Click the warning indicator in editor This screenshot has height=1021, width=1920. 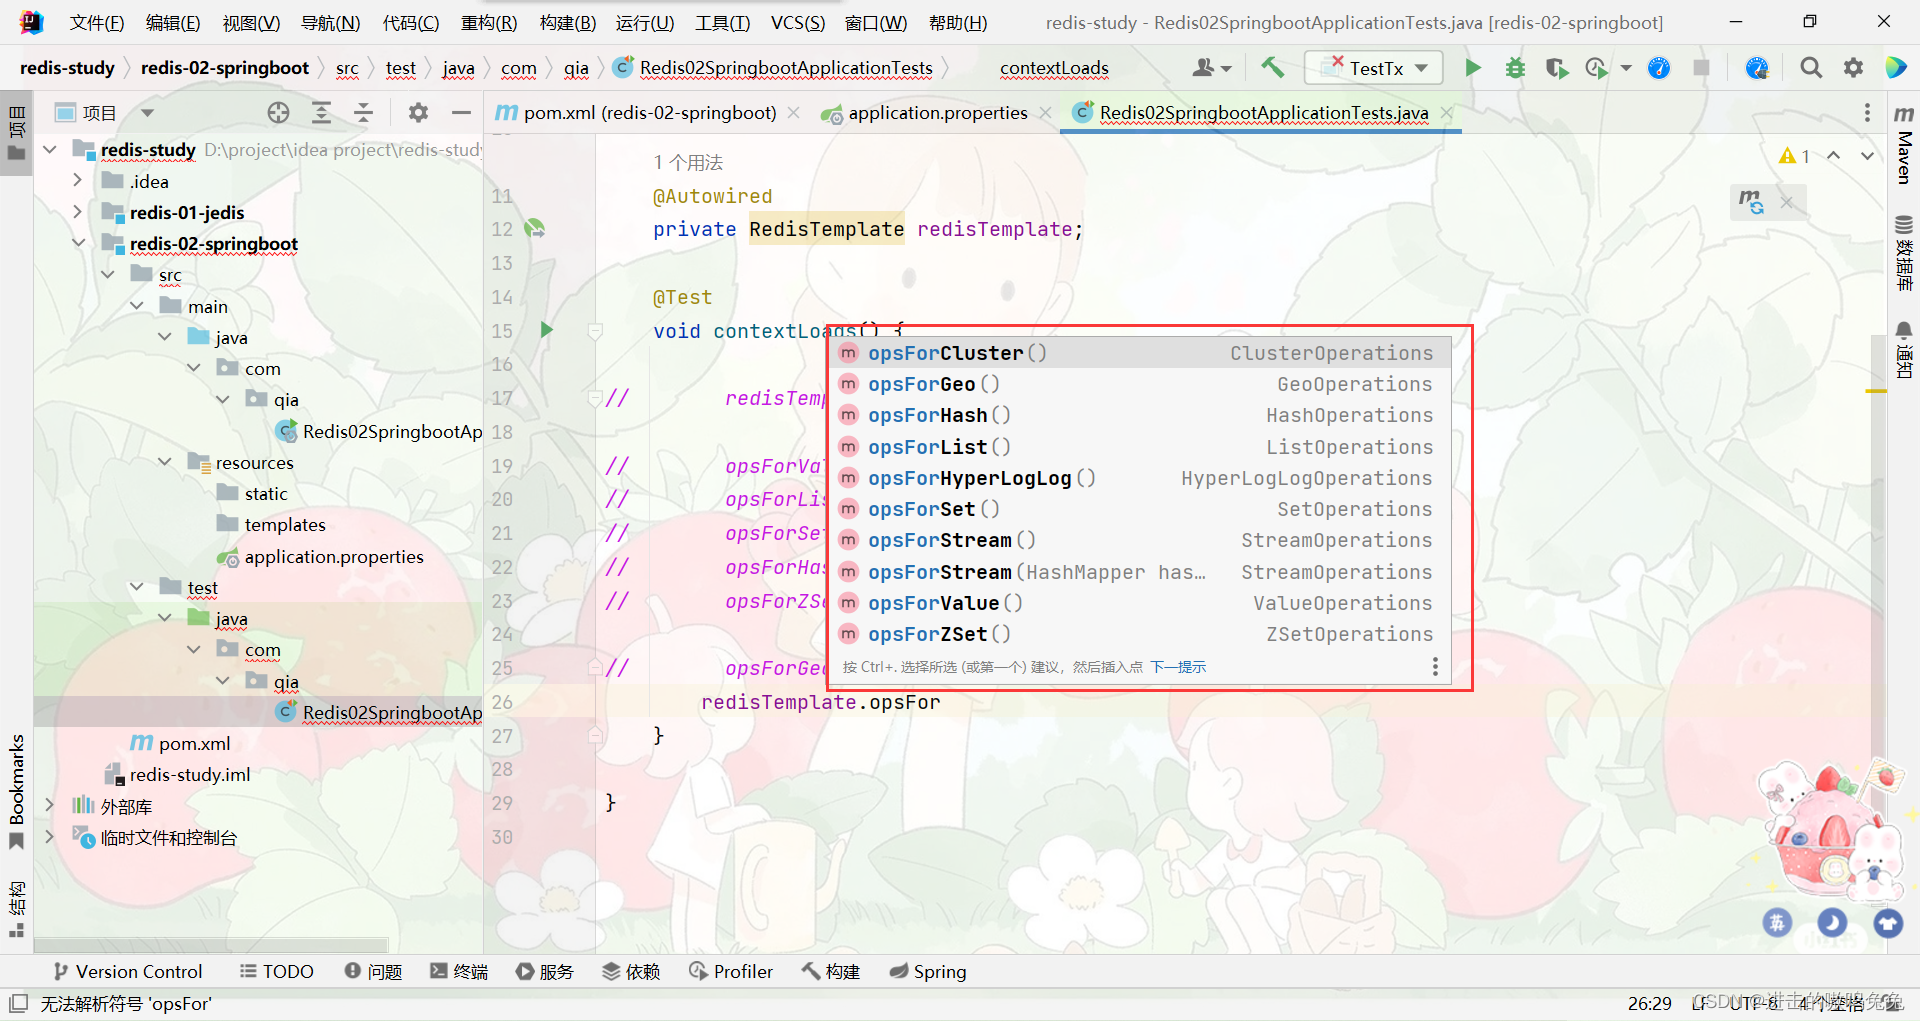[1795, 156]
